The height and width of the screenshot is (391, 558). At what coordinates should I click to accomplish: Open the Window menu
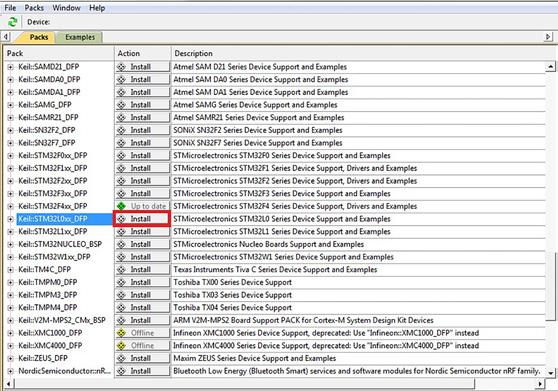(x=66, y=7)
